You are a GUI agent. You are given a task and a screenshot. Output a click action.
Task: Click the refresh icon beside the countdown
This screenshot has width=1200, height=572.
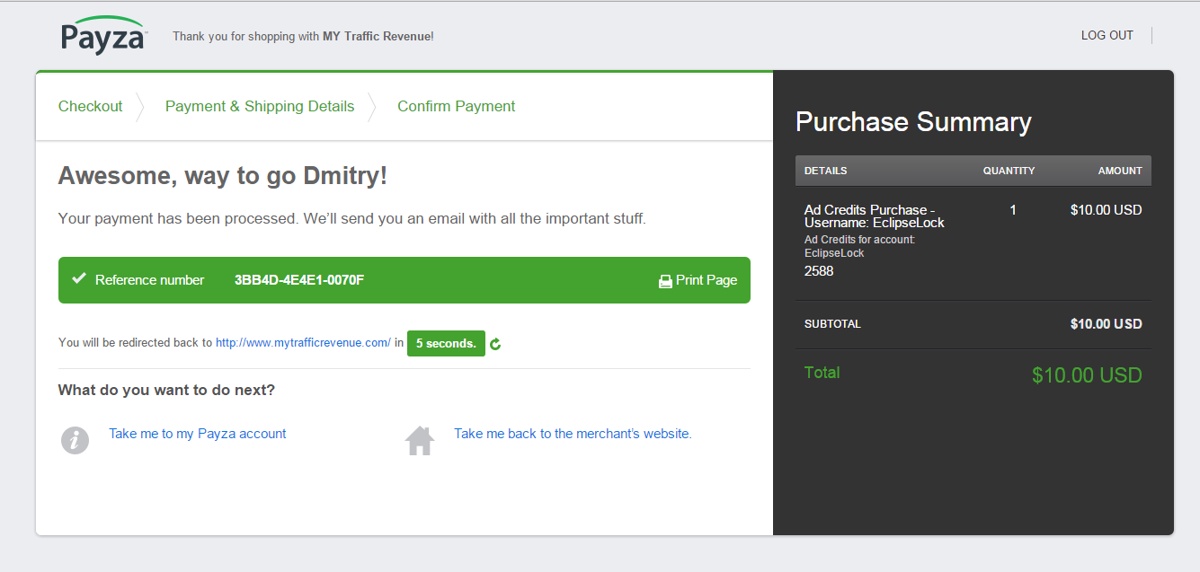pyautogui.click(x=495, y=344)
